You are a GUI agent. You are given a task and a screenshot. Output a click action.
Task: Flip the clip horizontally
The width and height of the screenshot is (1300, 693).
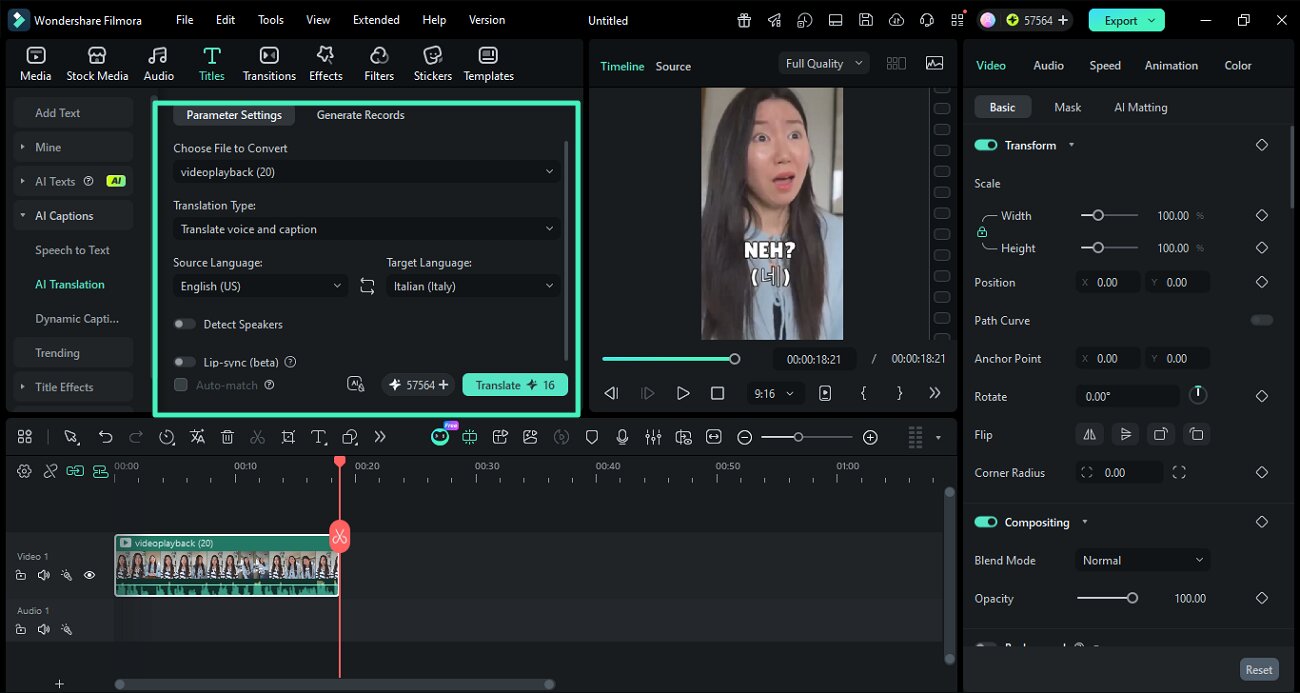tap(1090, 435)
